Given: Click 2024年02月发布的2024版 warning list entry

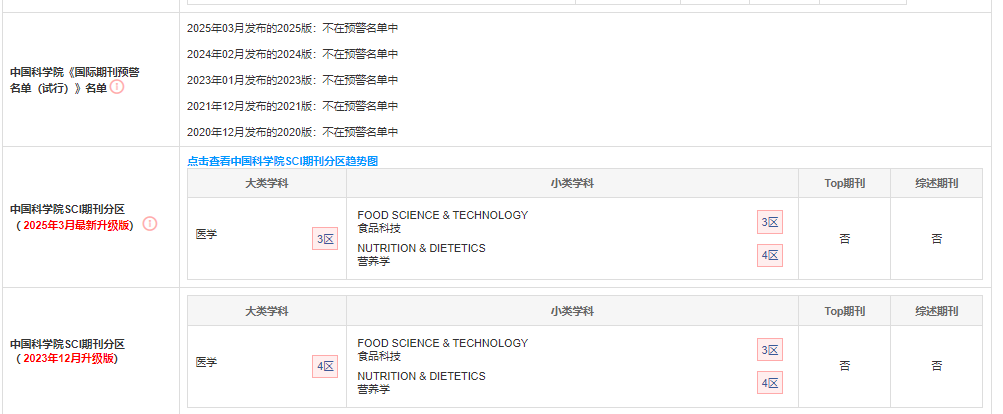Looking at the screenshot, I should (292, 54).
